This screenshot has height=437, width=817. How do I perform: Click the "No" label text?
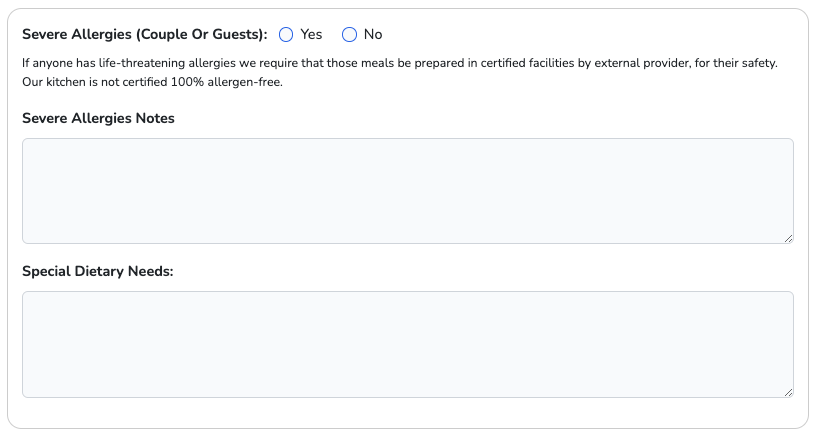click(x=373, y=34)
